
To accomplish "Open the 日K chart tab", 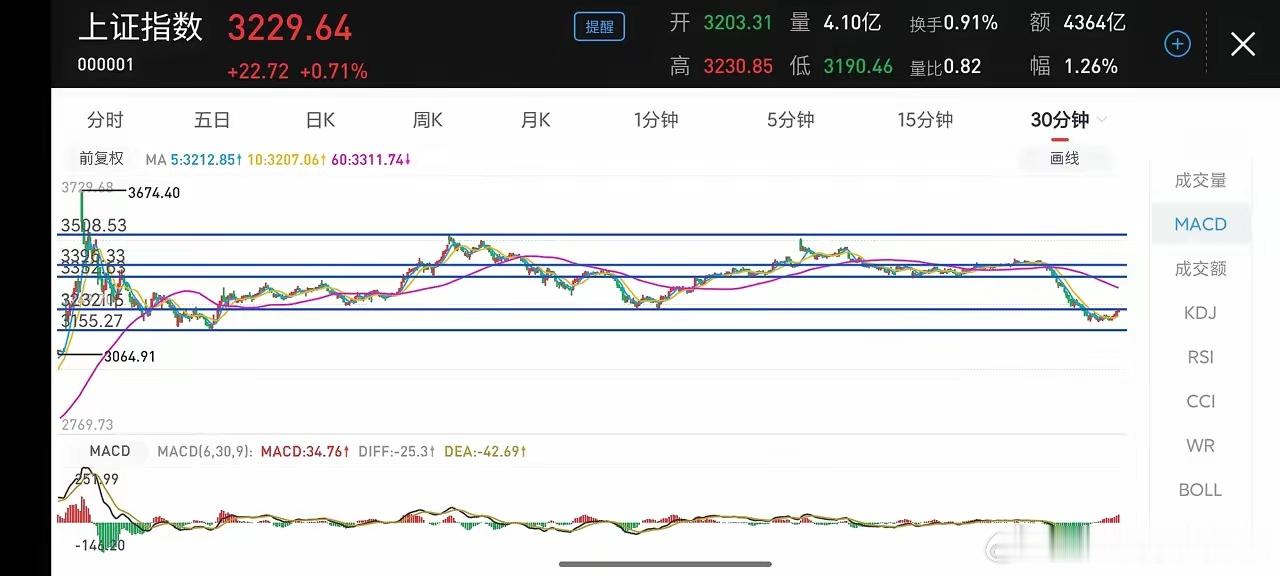I will pyautogui.click(x=320, y=120).
